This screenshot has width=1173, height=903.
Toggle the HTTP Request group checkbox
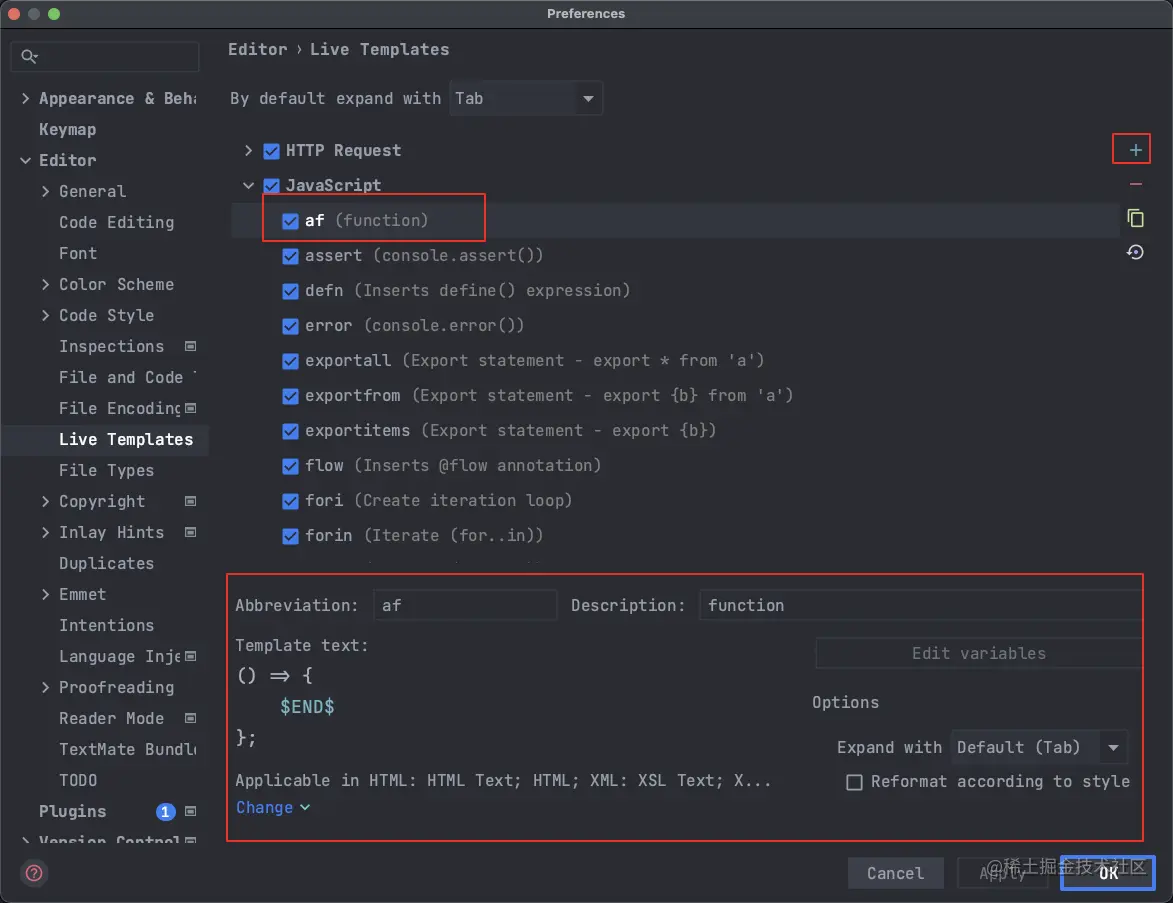(x=272, y=151)
